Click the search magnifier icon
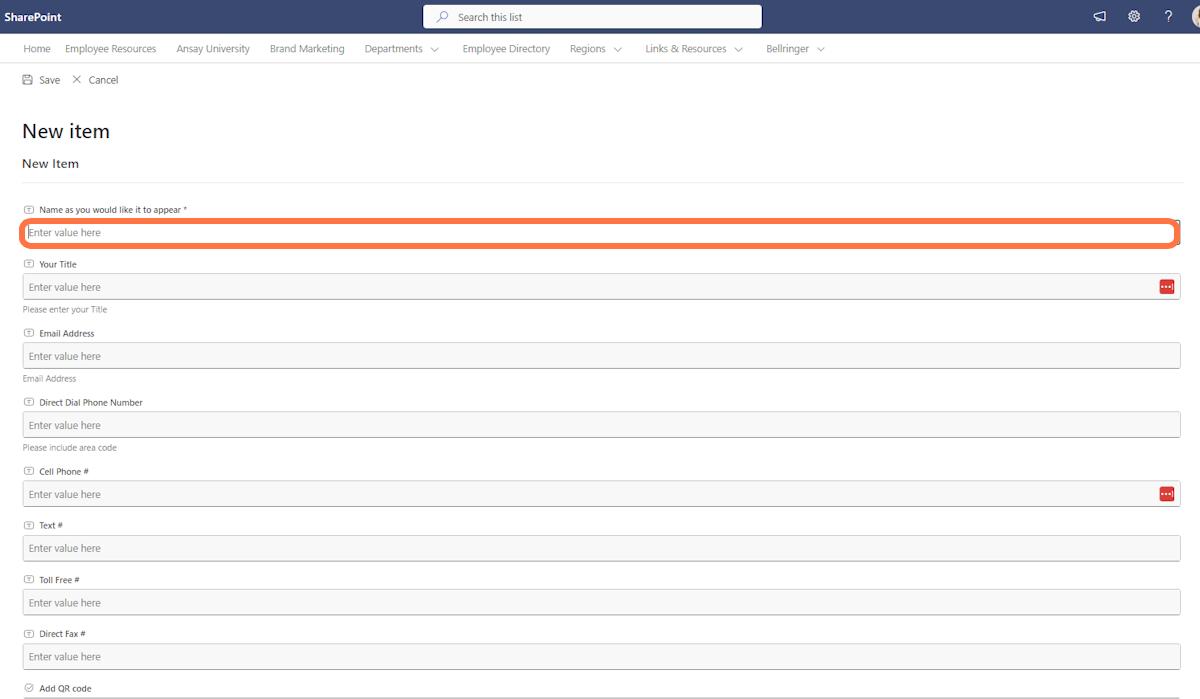The height and width of the screenshot is (699, 1200). point(443,17)
